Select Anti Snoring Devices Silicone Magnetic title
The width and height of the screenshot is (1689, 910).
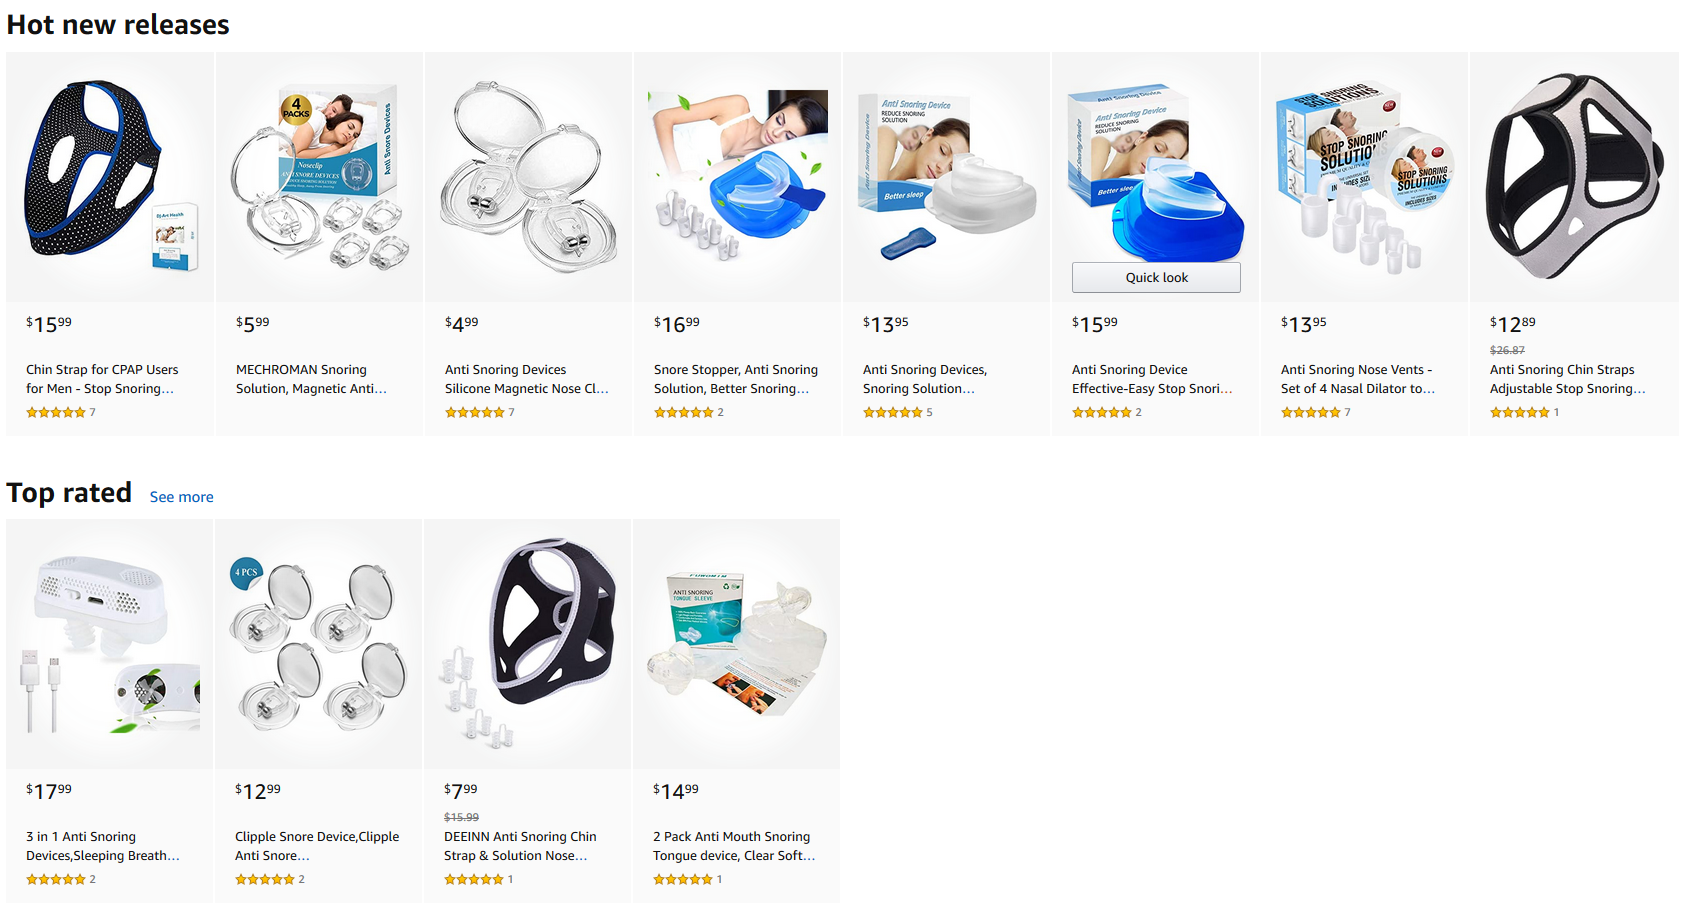click(527, 379)
